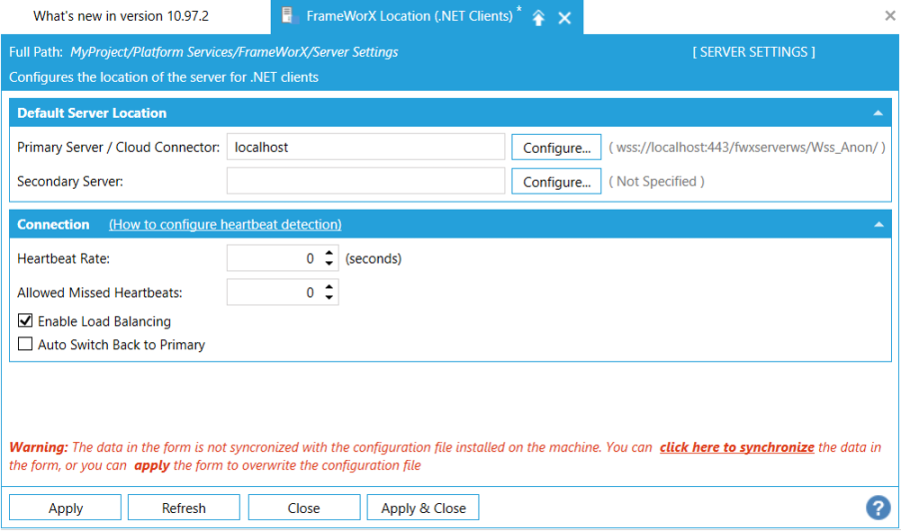The width and height of the screenshot is (901, 531).
Task: Click the Close button
Action: point(304,508)
